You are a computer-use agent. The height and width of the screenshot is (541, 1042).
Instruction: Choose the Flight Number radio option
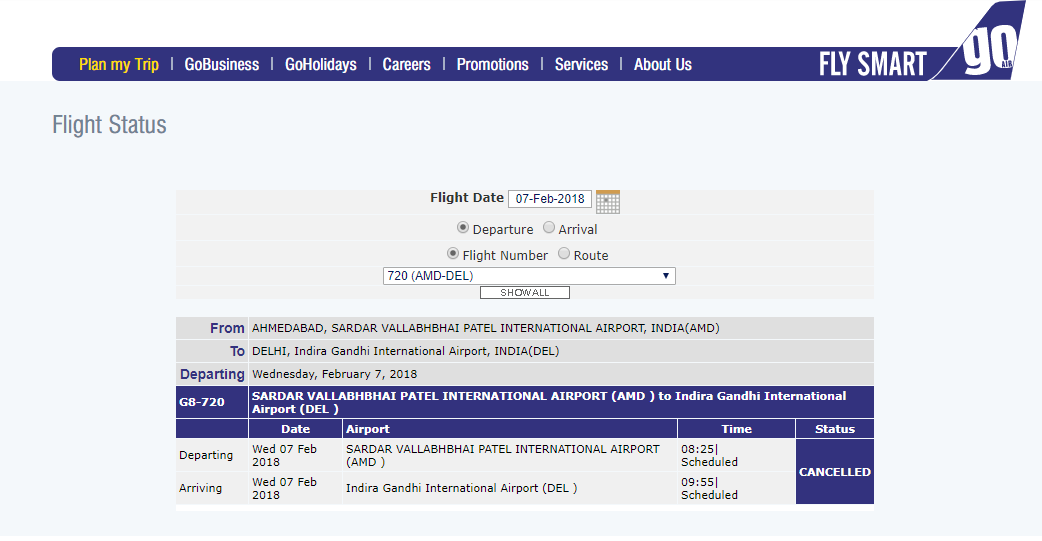coord(453,253)
